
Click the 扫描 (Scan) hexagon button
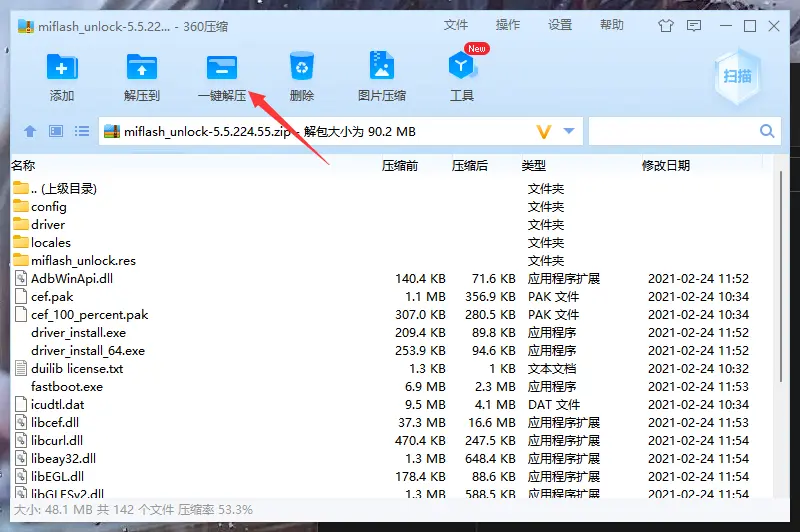(740, 75)
